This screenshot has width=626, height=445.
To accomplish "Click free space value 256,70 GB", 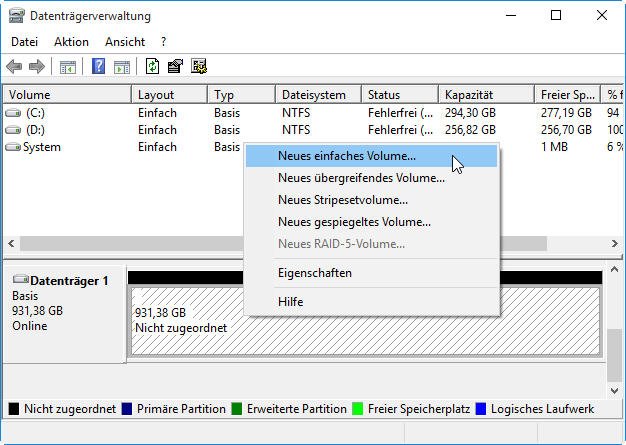I will pos(566,130).
